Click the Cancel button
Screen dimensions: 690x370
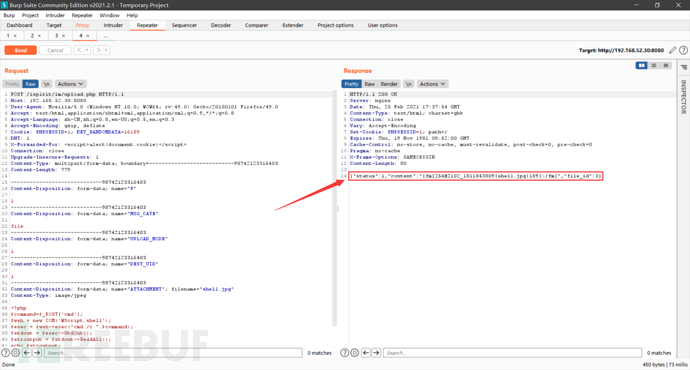pos(55,50)
